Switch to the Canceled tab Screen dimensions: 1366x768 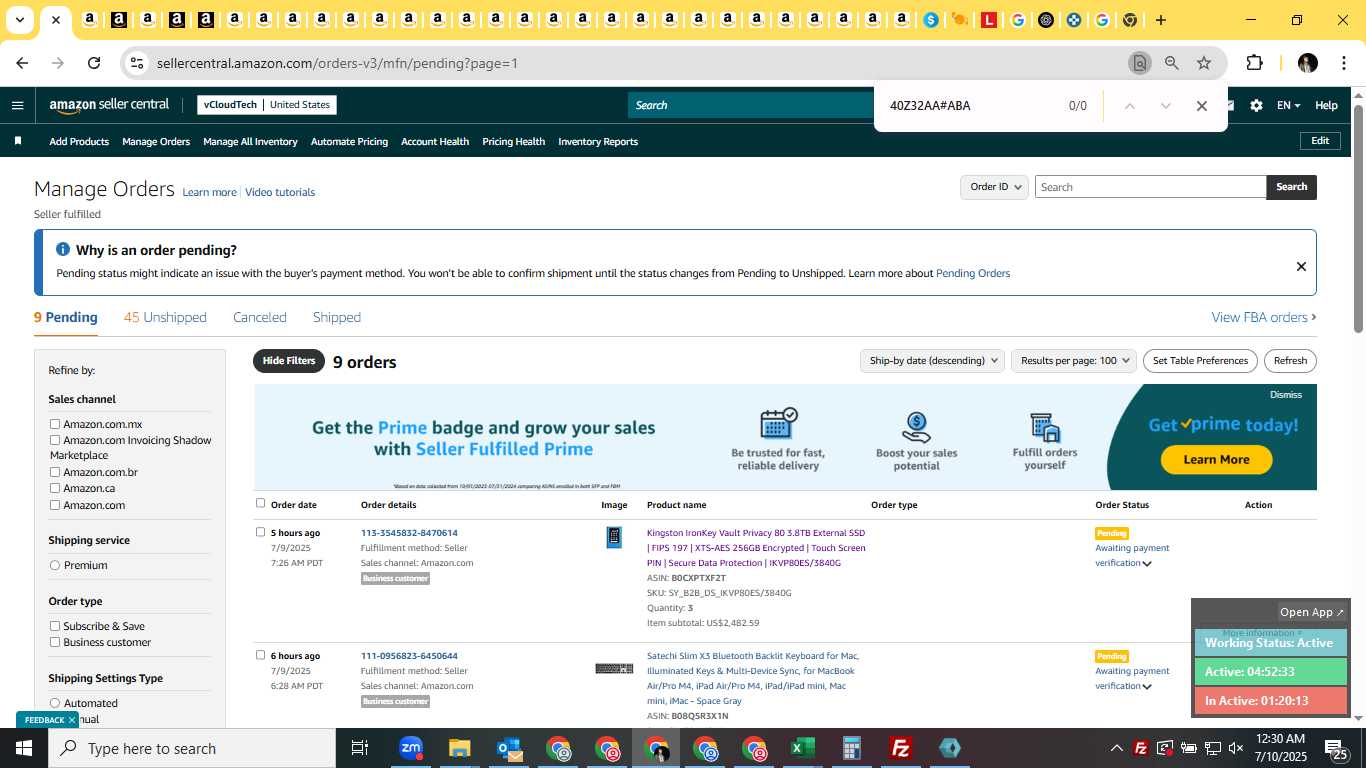point(260,317)
